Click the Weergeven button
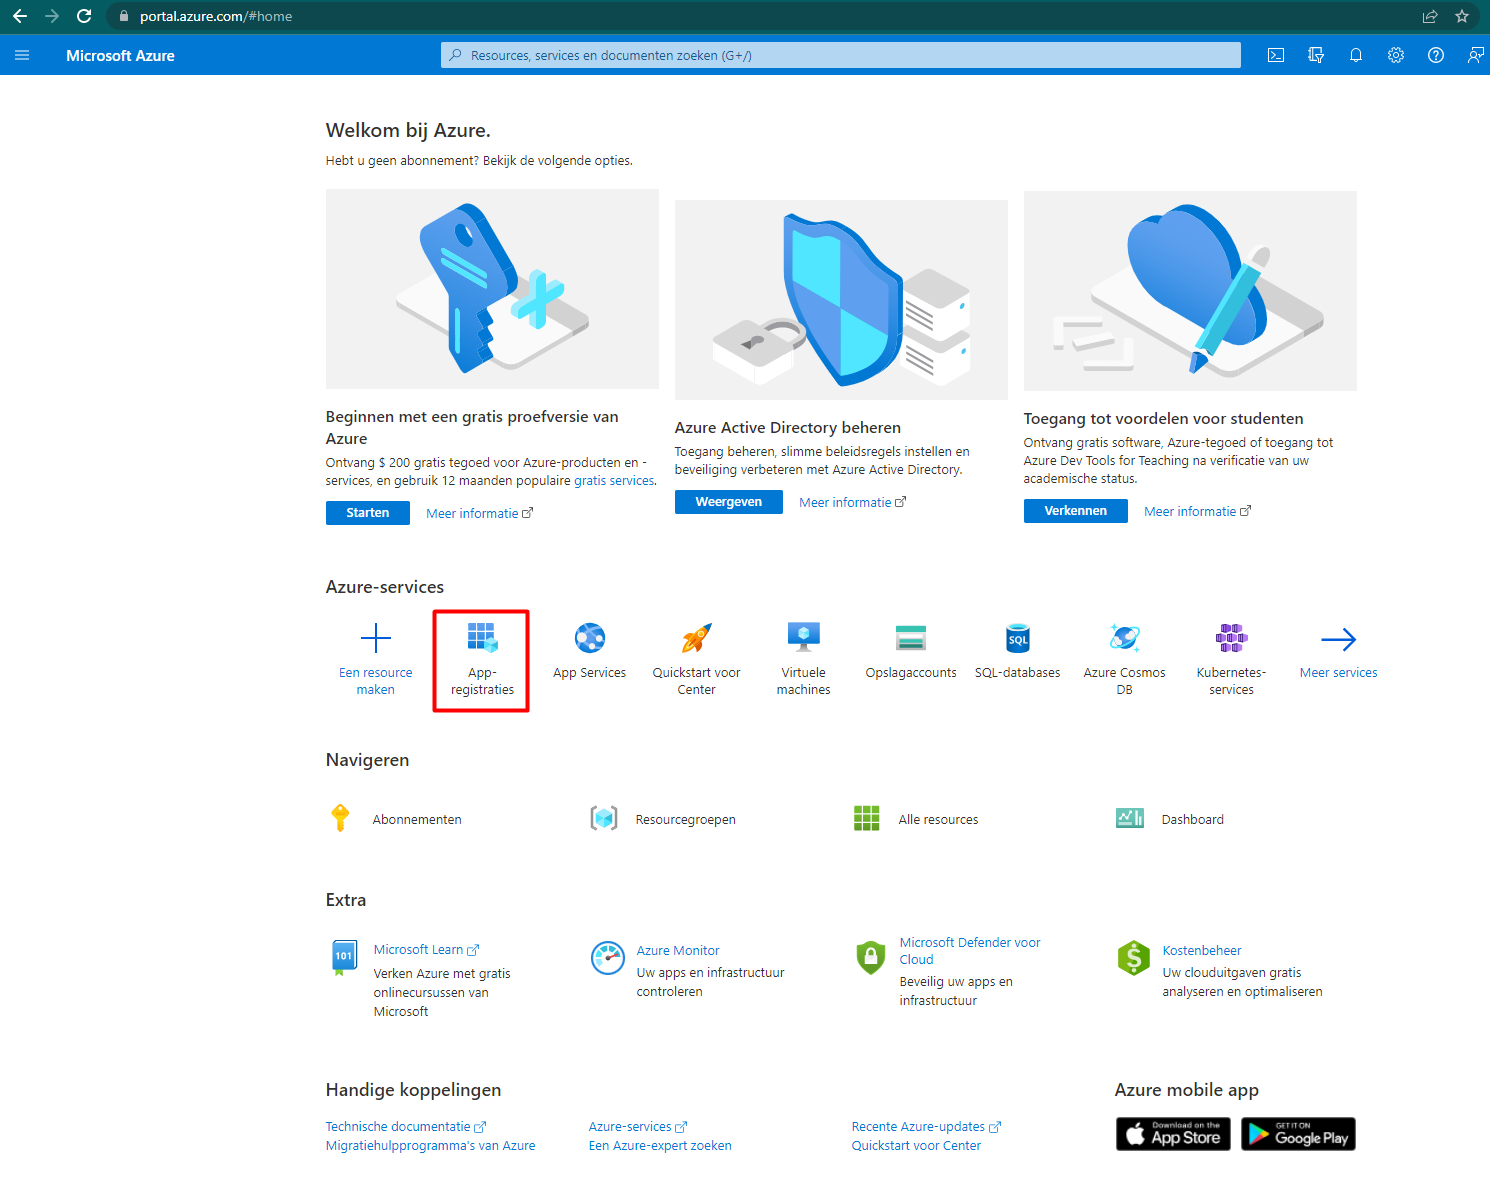This screenshot has width=1490, height=1198. [x=729, y=502]
